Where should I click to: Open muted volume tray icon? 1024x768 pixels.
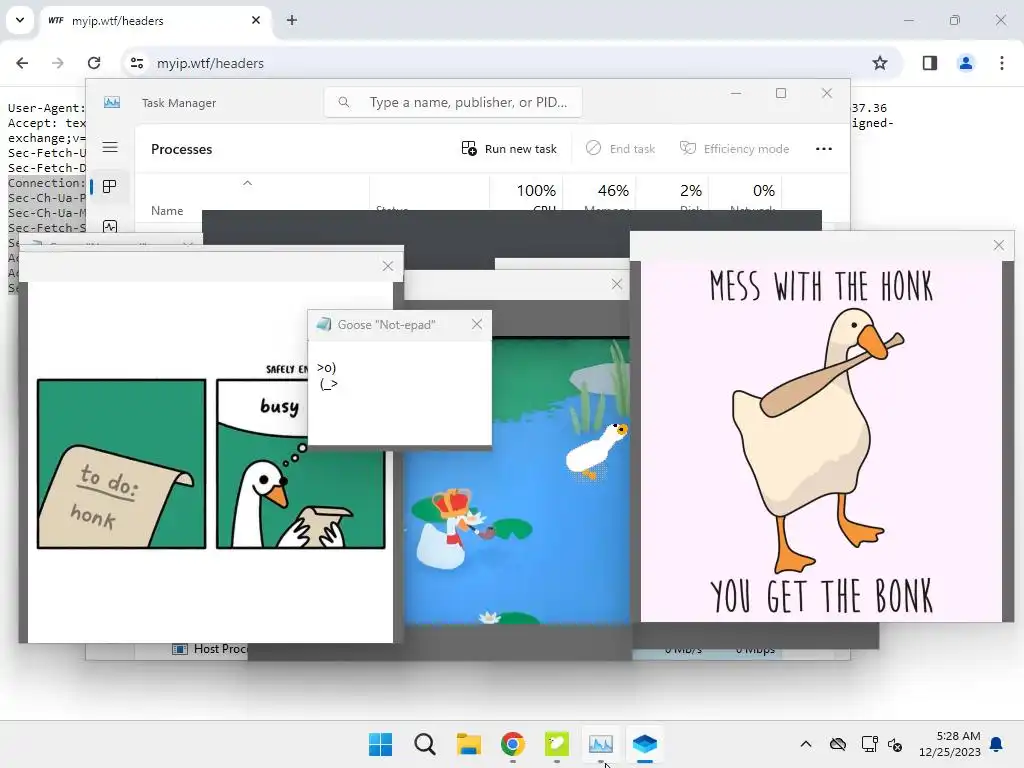[x=895, y=744]
